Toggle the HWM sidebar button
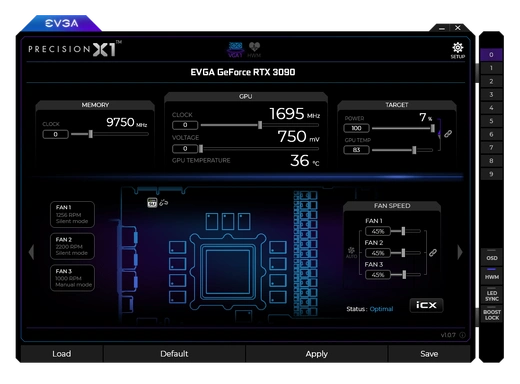Viewport: 520px width, 384px height. (x=492, y=276)
